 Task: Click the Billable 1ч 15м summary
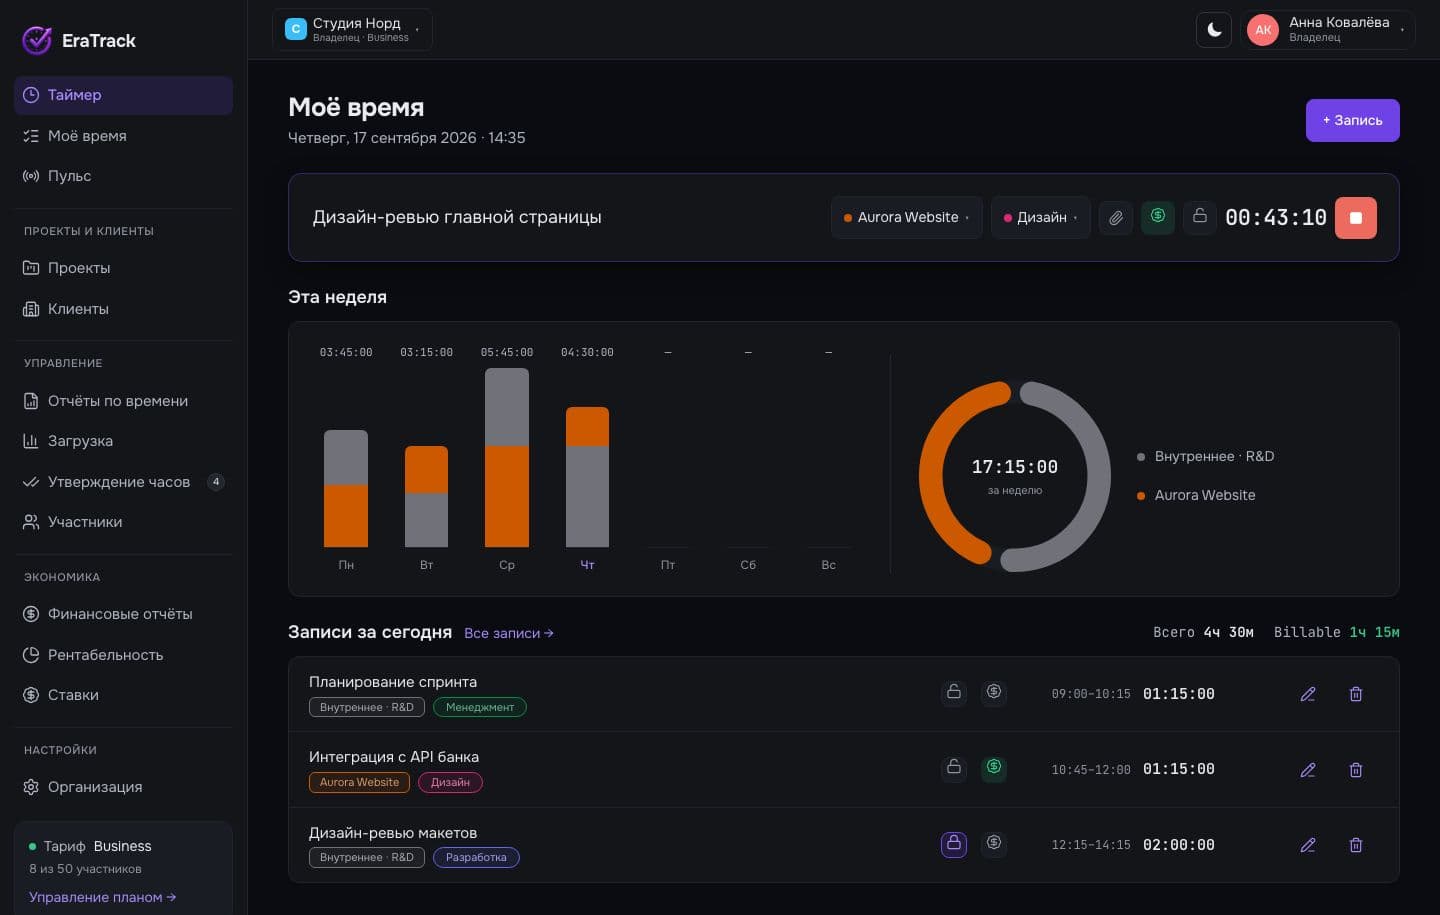(1337, 632)
